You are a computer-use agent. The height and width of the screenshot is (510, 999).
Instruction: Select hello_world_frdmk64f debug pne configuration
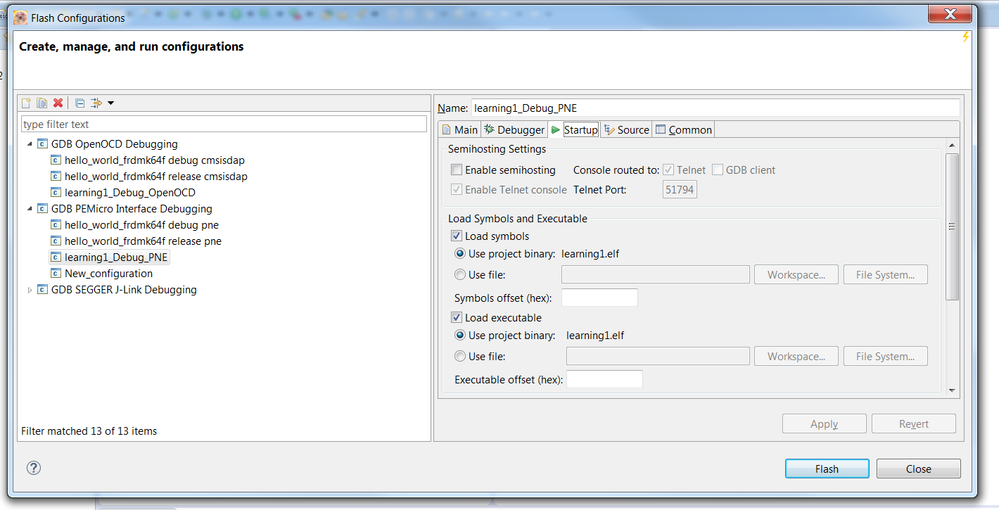click(141, 225)
